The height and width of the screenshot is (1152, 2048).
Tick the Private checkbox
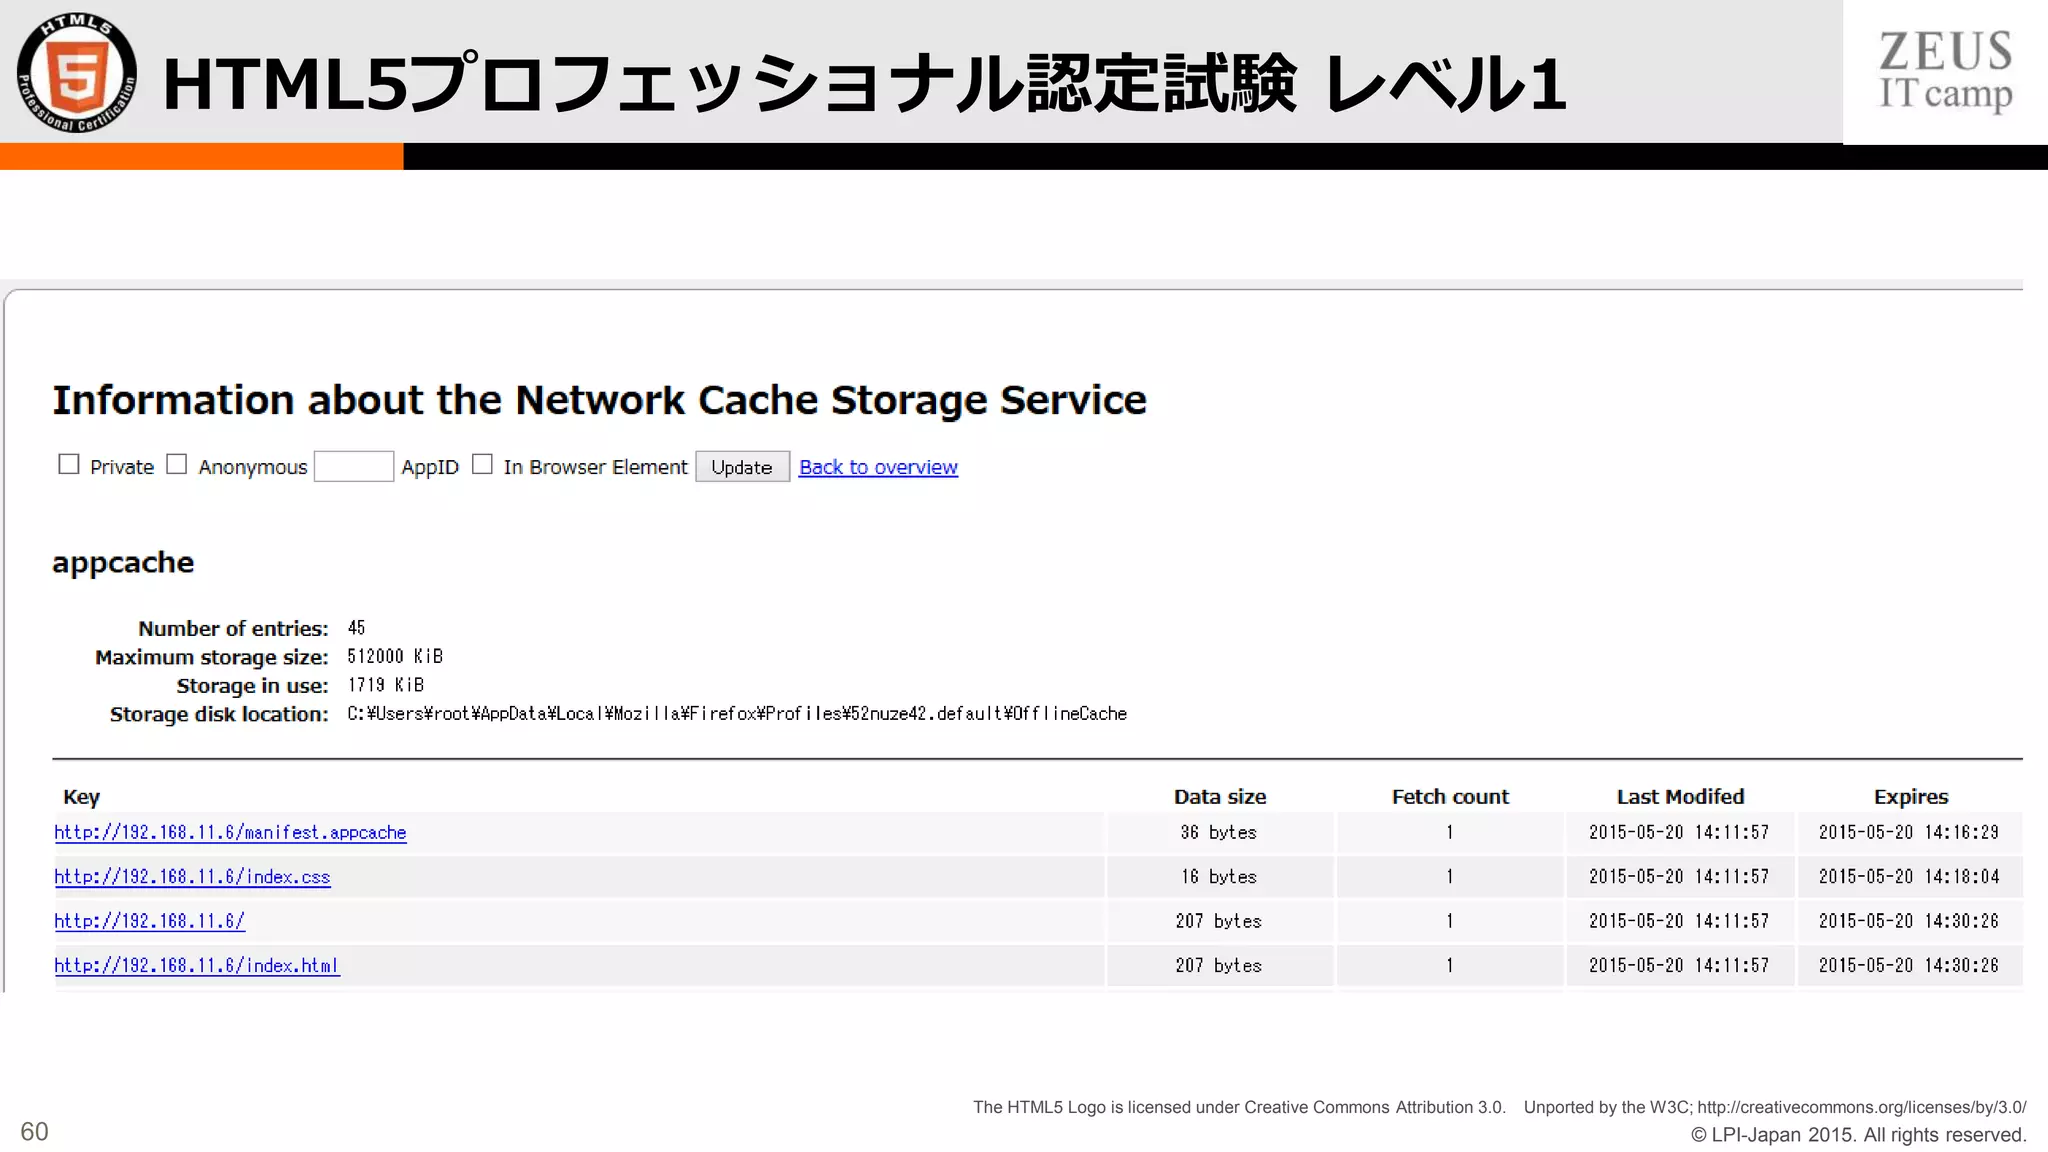[x=69, y=465]
